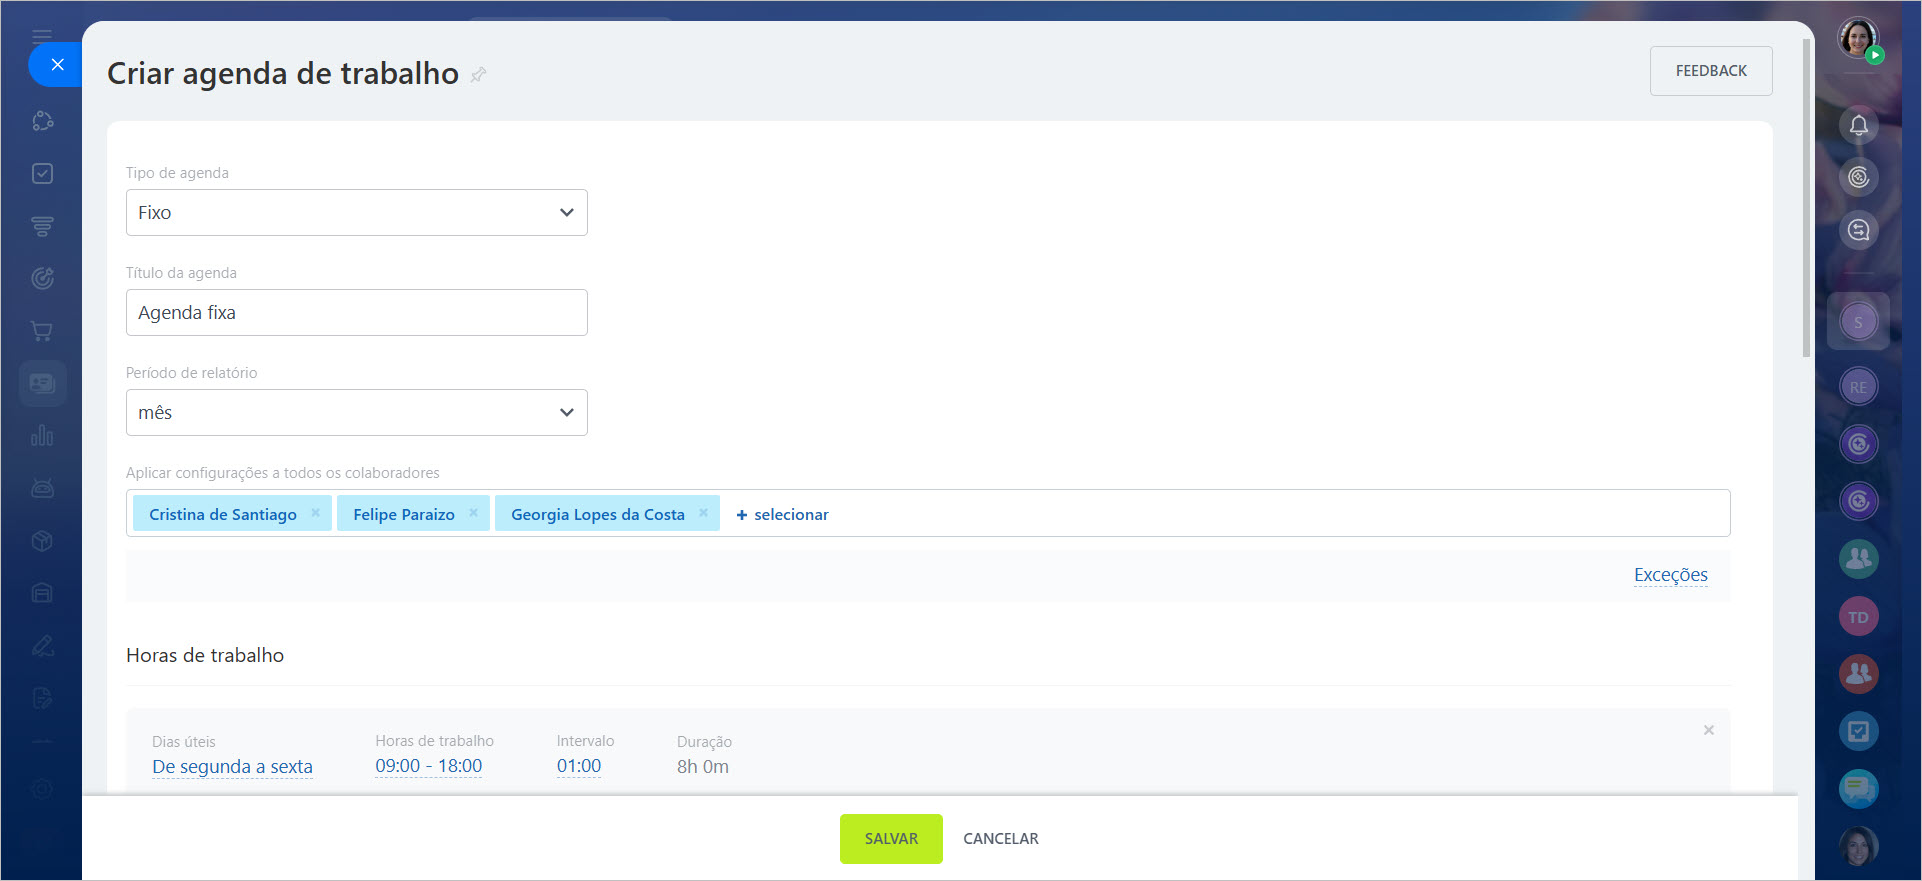Click the Título da agenda input field

(x=356, y=313)
